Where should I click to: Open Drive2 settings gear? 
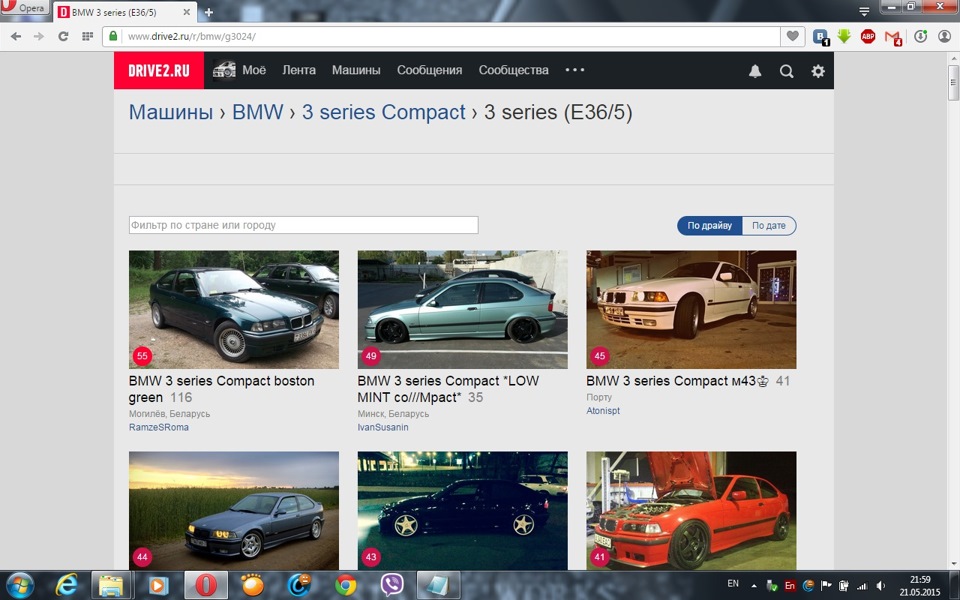pyautogui.click(x=818, y=71)
